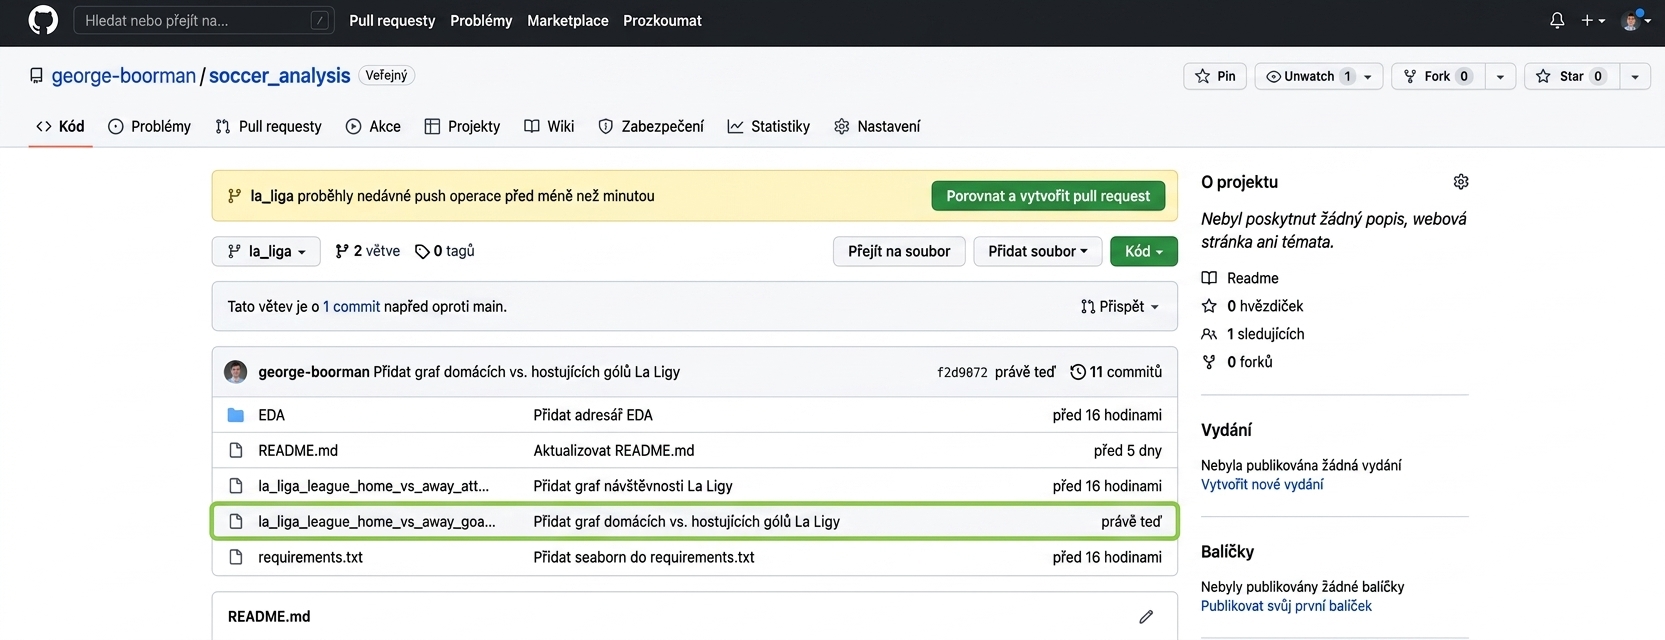The width and height of the screenshot is (1665, 640).
Task: Click 'Publikovat svůj první balíček' link
Action: [1286, 606]
